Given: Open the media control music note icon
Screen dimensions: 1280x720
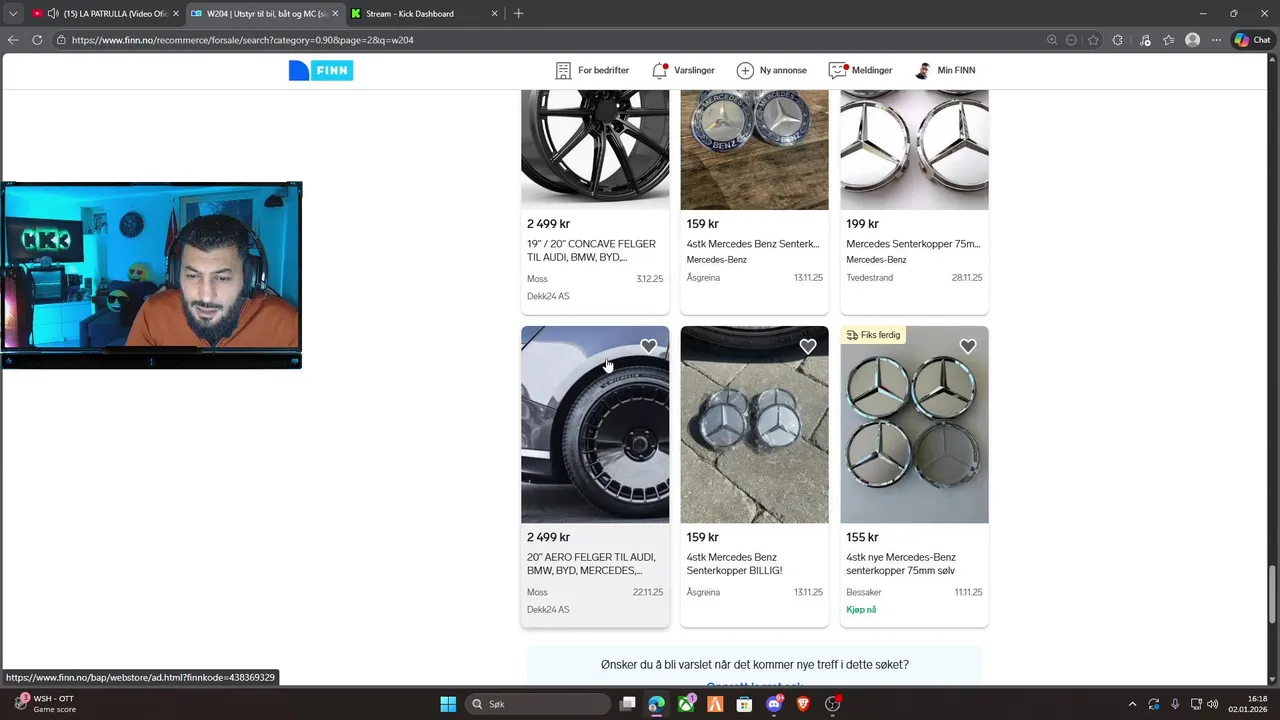Looking at the screenshot, I should [1145, 40].
